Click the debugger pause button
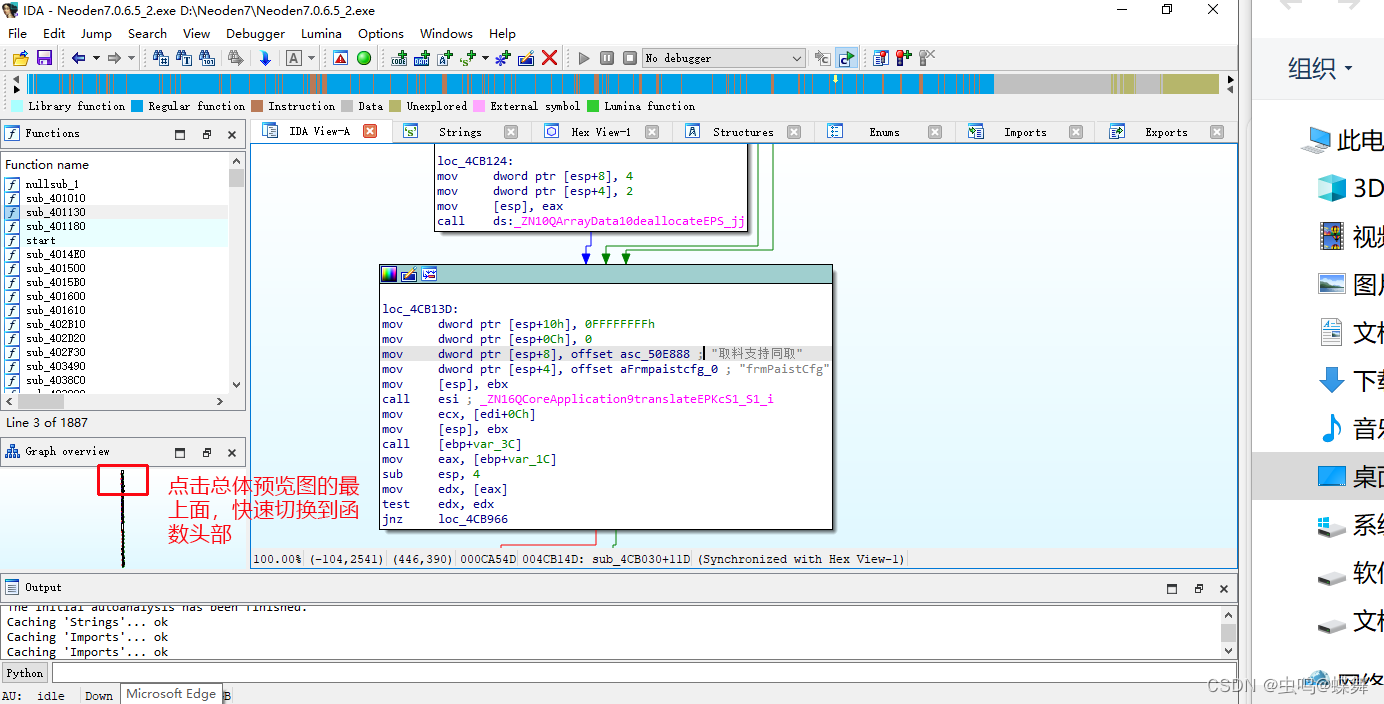This screenshot has height=704, width=1384. (x=607, y=58)
